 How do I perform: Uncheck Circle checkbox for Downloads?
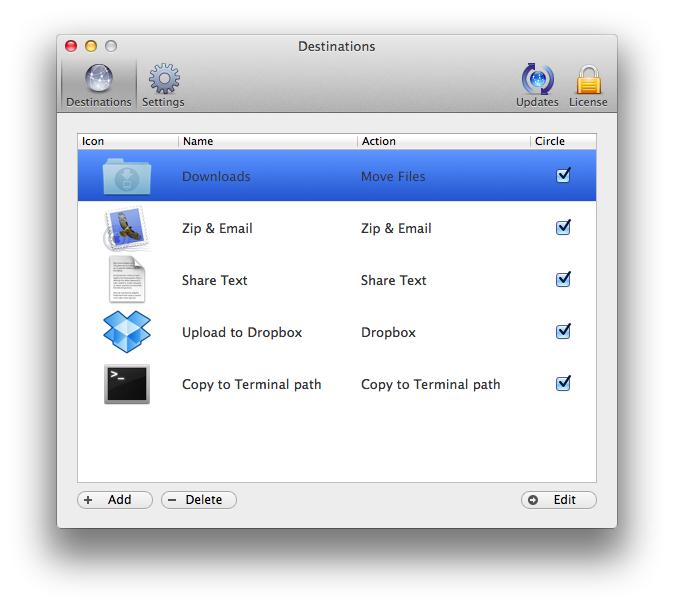(563, 175)
